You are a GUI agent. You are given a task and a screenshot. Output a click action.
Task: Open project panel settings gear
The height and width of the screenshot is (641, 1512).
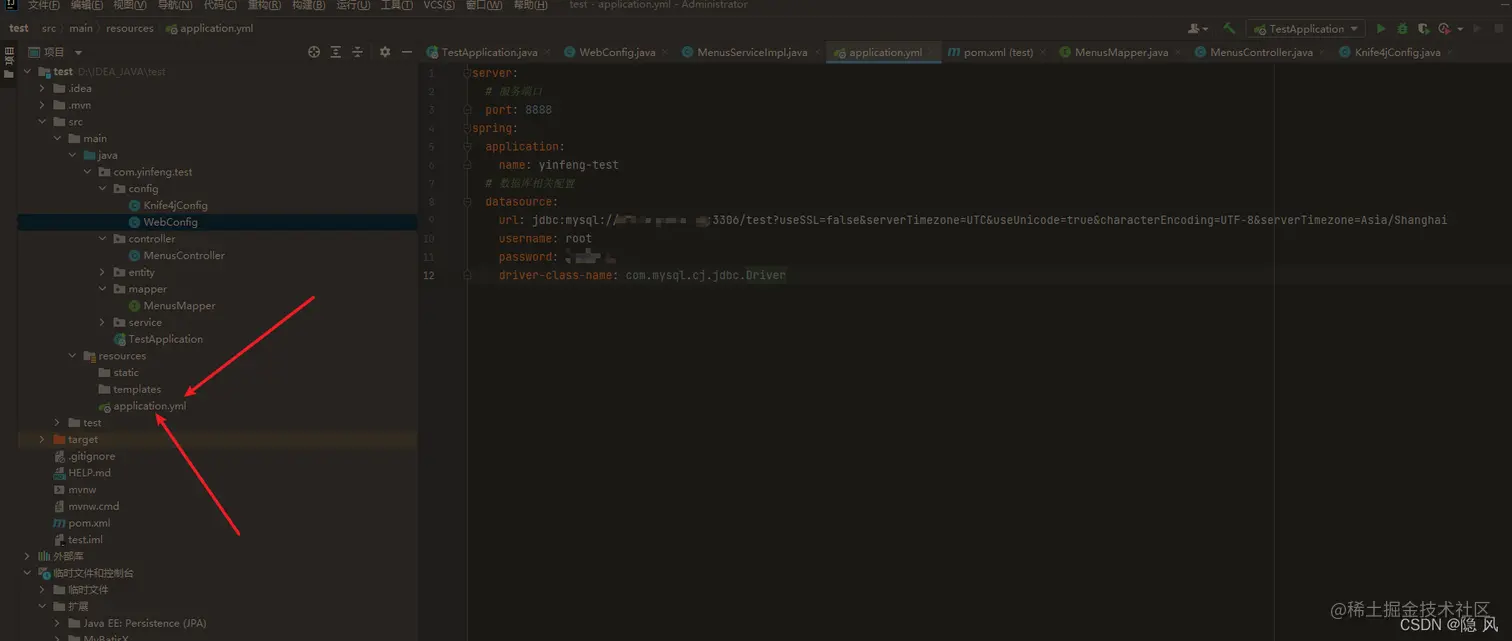pos(385,52)
